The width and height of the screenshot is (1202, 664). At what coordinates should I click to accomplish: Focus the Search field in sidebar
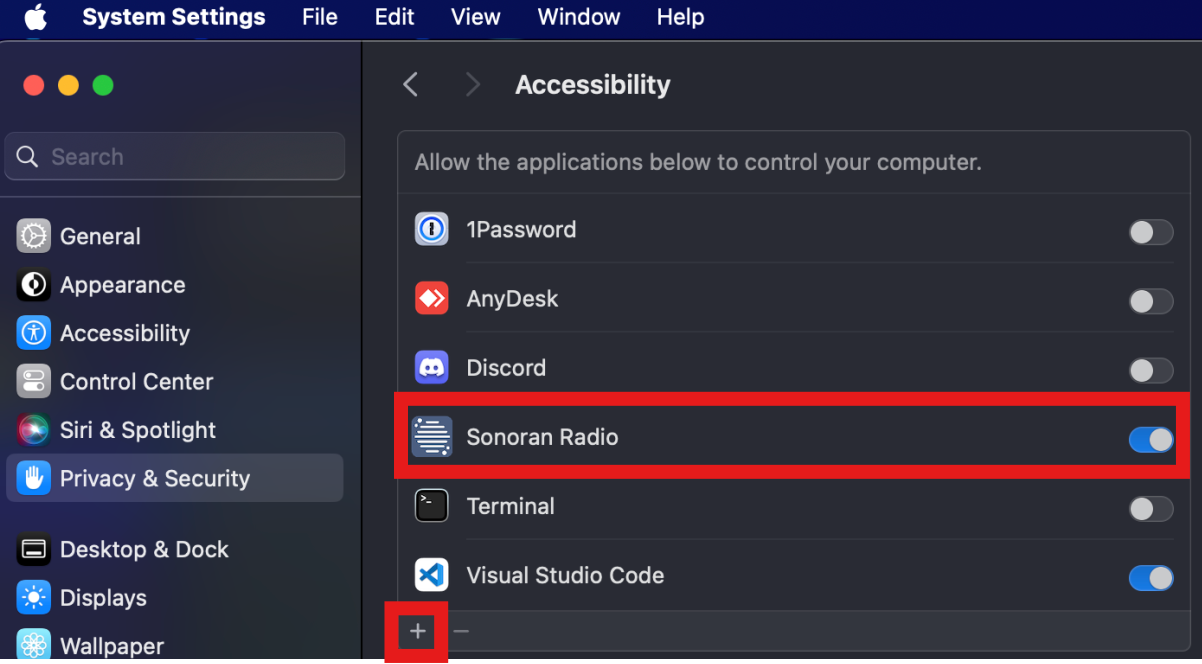pyautogui.click(x=175, y=157)
